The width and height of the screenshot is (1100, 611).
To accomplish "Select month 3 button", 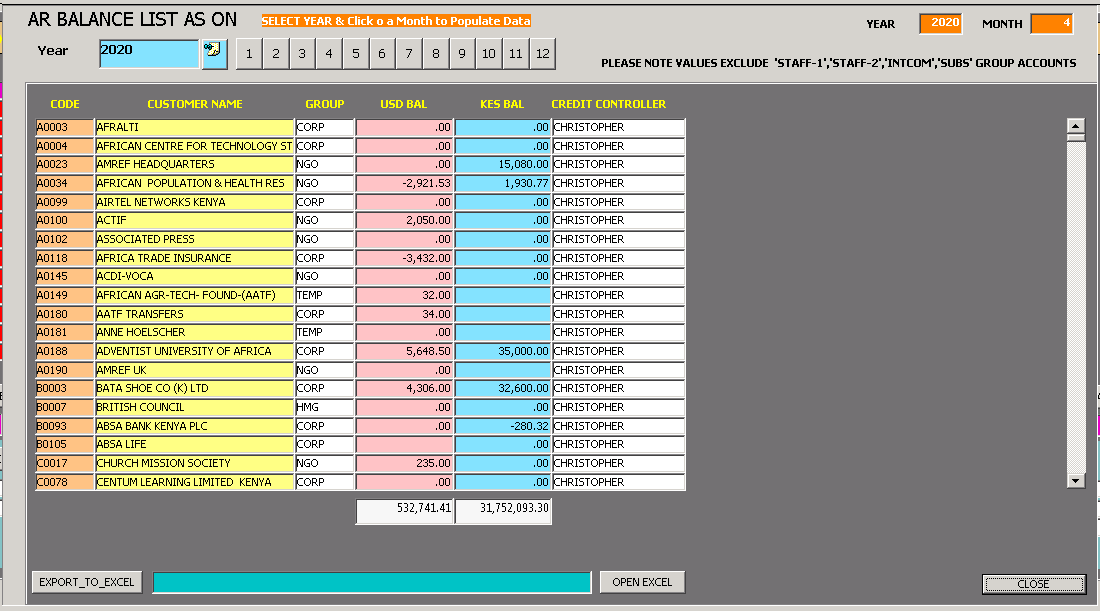I will tap(302, 54).
